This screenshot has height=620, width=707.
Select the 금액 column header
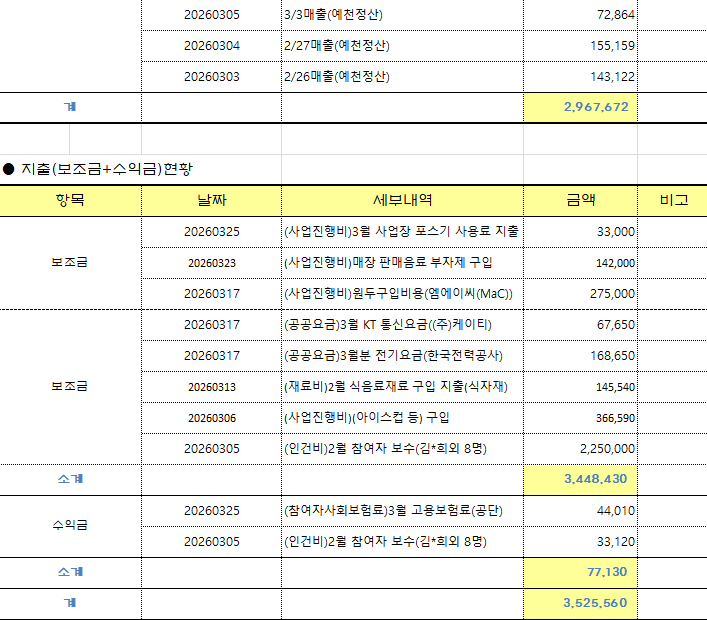point(580,200)
